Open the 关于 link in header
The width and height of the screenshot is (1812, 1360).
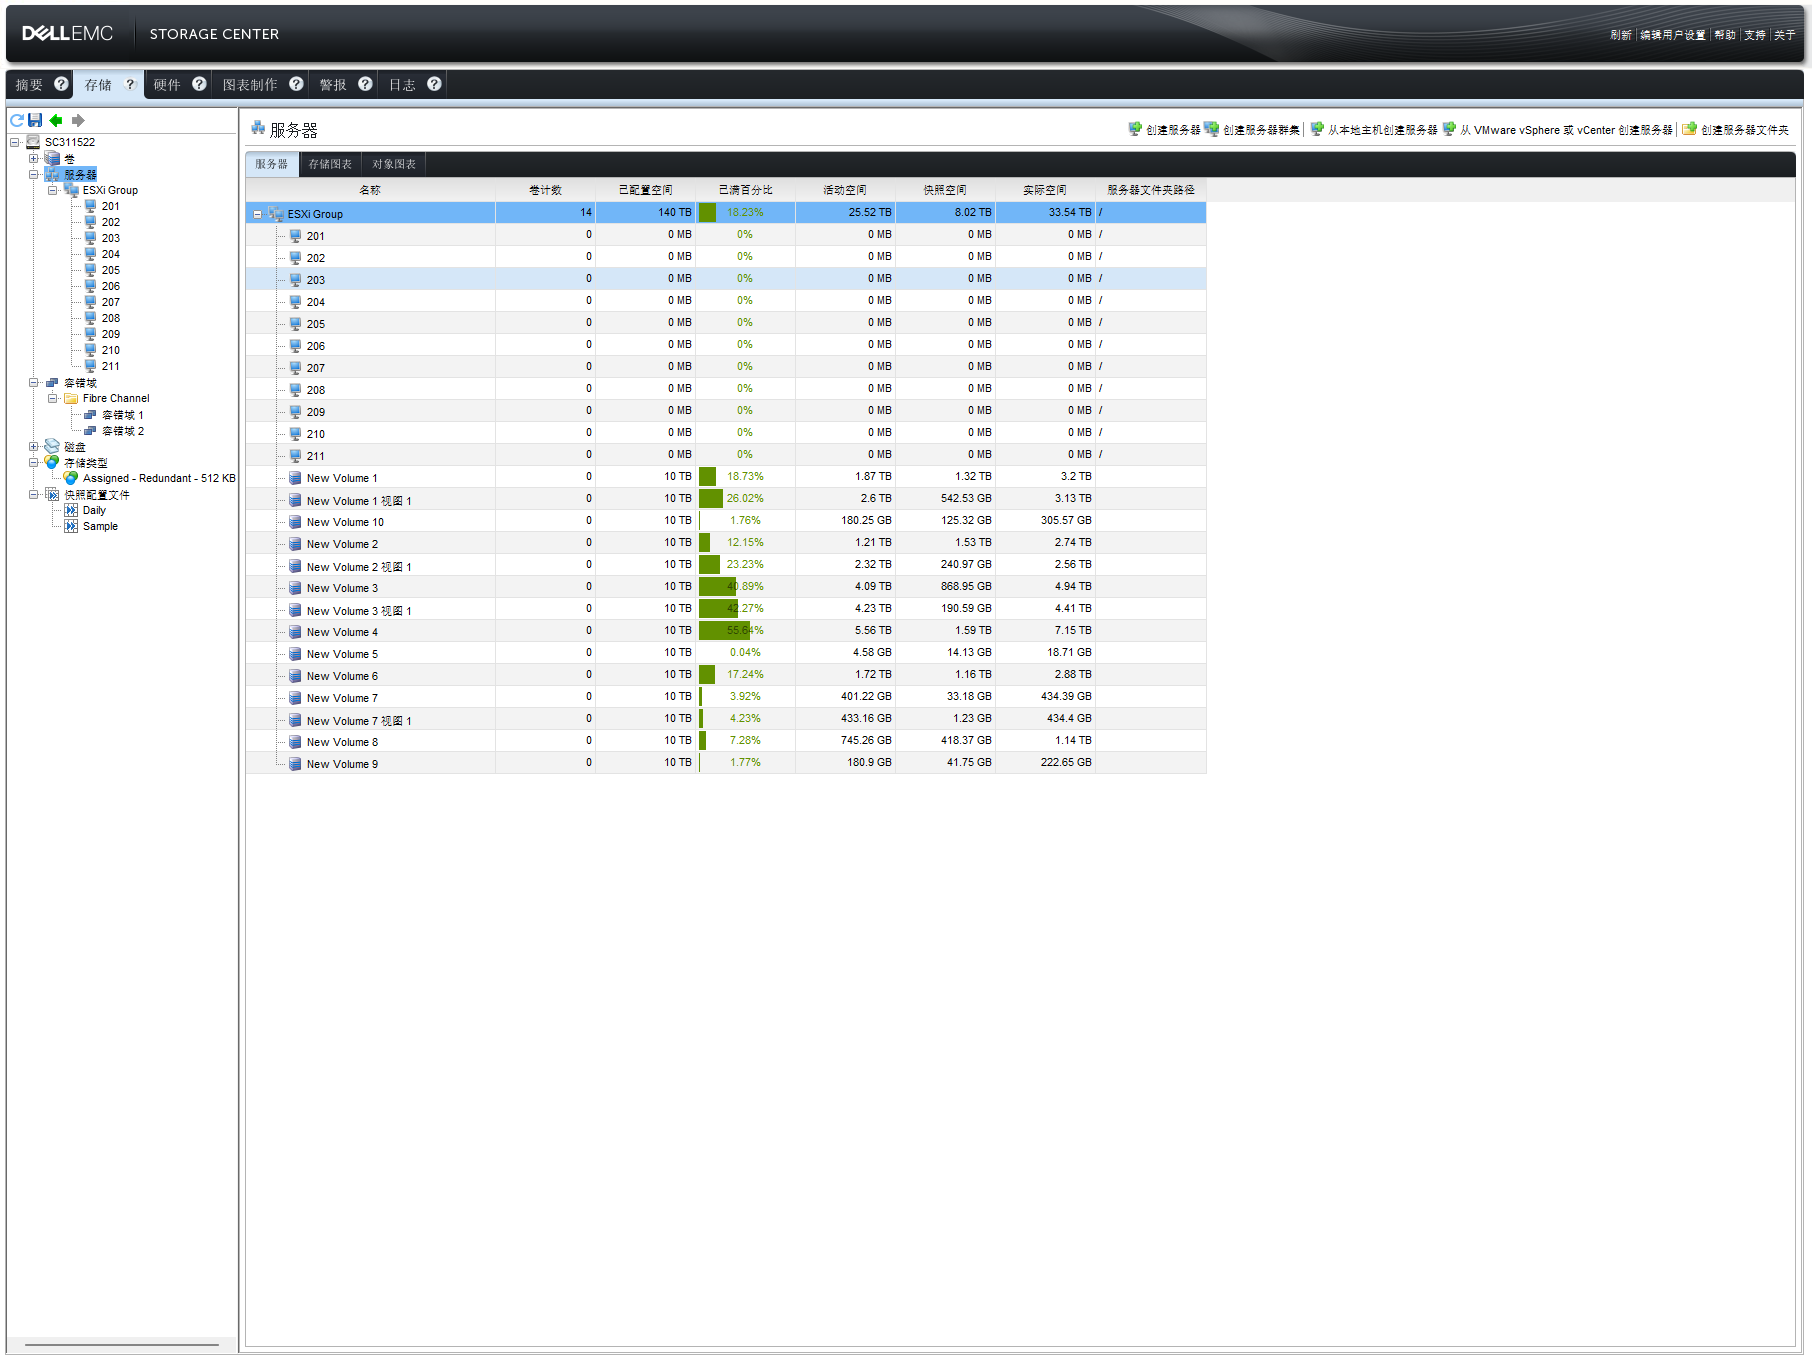1785,35
